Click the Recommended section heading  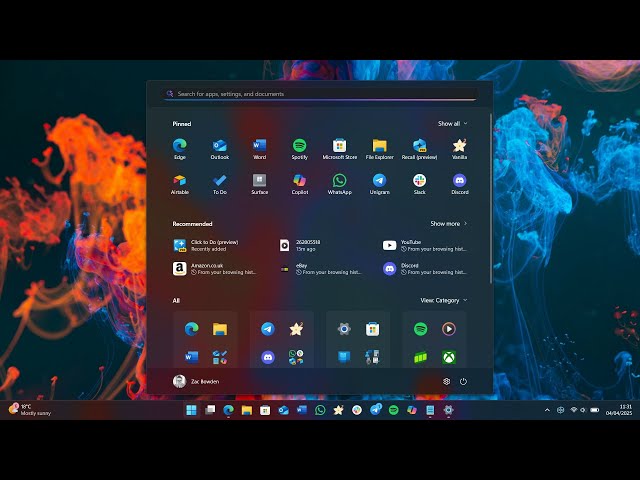point(192,224)
